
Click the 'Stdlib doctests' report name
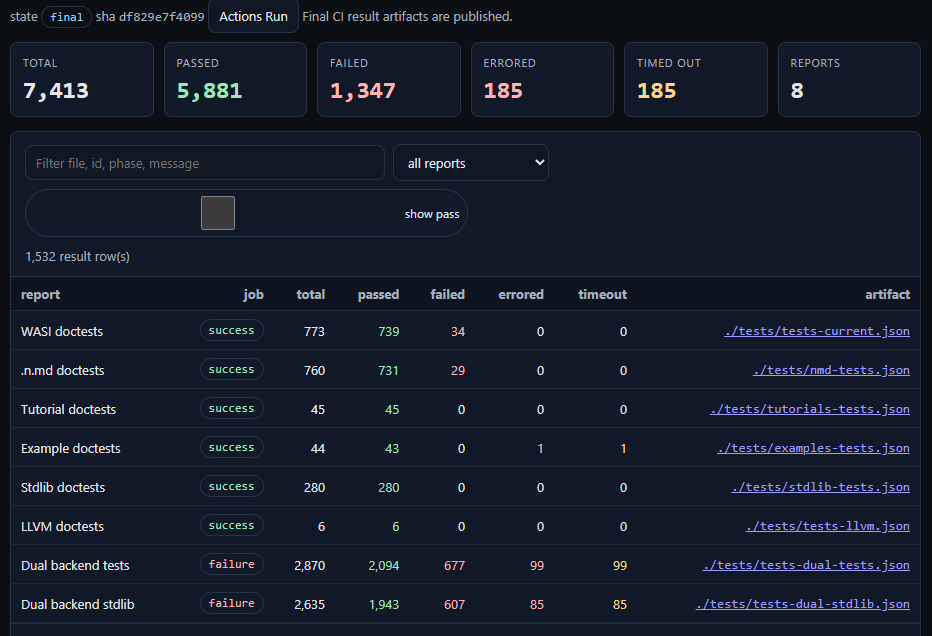tap(63, 488)
